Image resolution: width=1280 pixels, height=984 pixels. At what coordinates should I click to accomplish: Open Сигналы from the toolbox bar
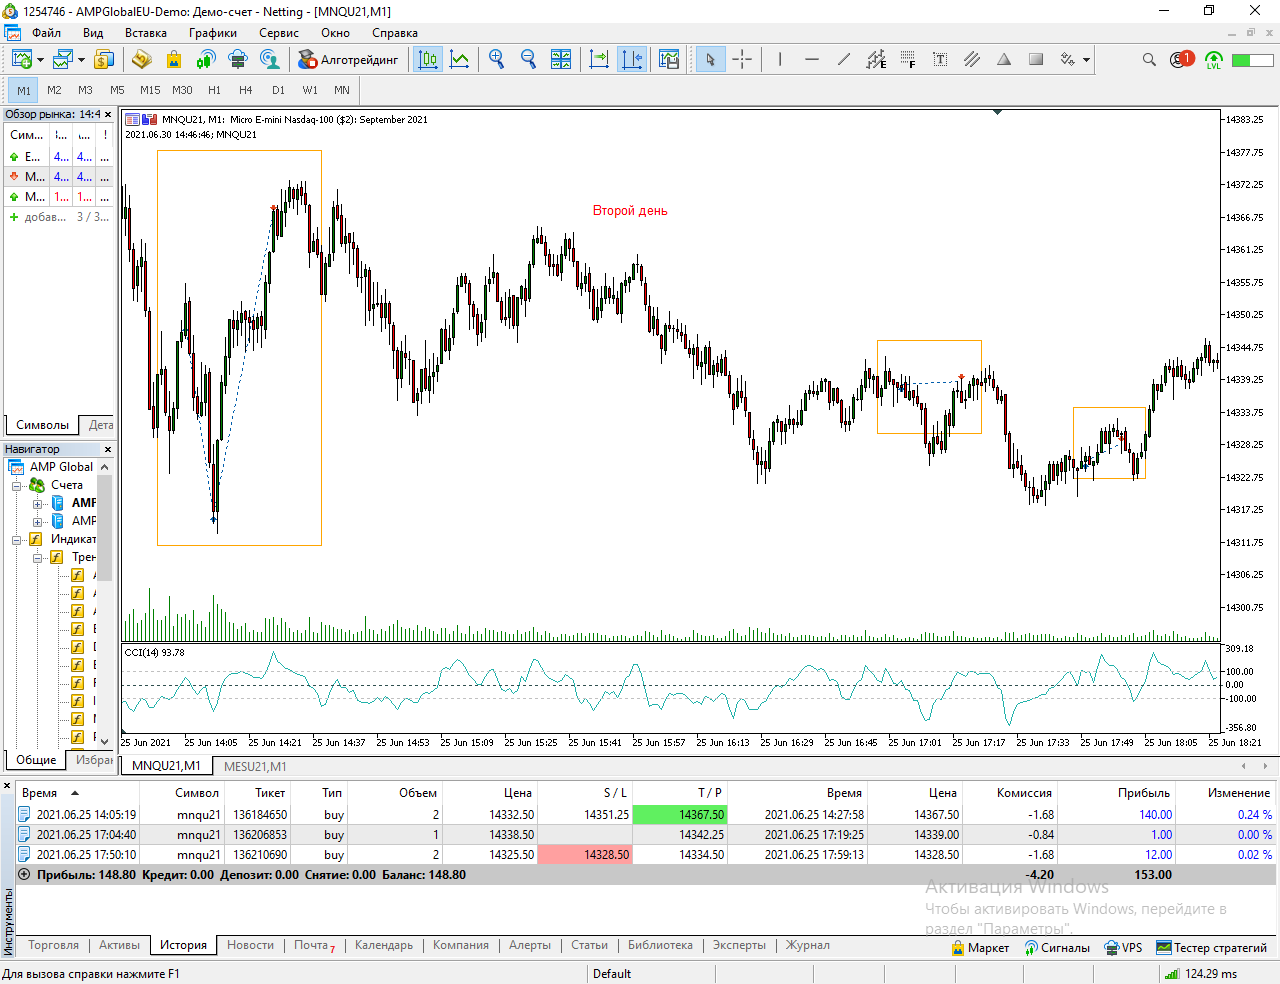pyautogui.click(x=1057, y=947)
